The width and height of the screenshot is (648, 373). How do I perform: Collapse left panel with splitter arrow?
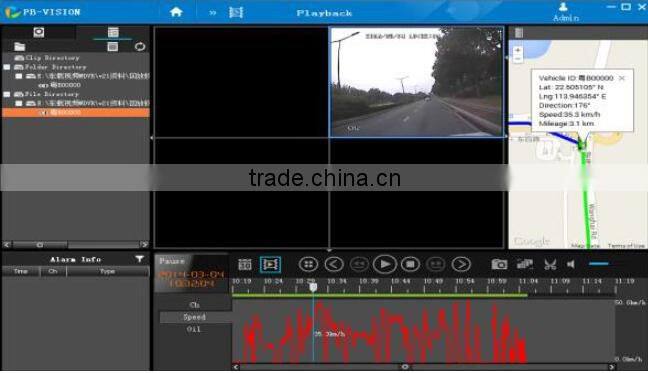coord(152,138)
